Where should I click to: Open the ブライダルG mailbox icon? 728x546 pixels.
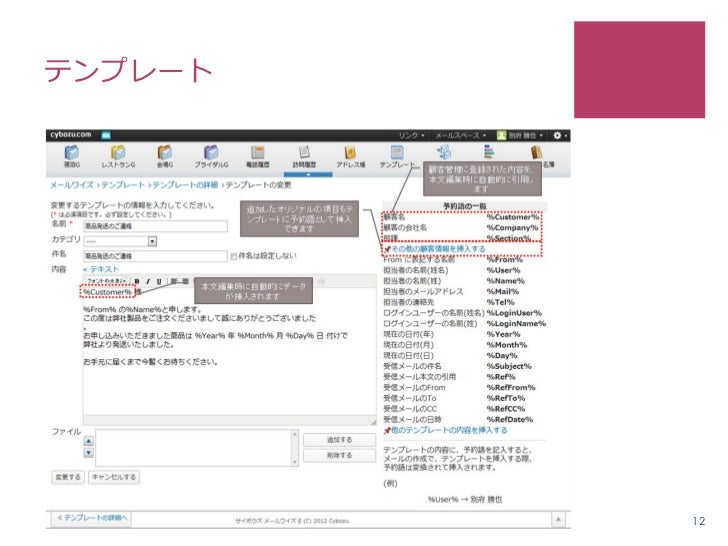[x=211, y=156]
